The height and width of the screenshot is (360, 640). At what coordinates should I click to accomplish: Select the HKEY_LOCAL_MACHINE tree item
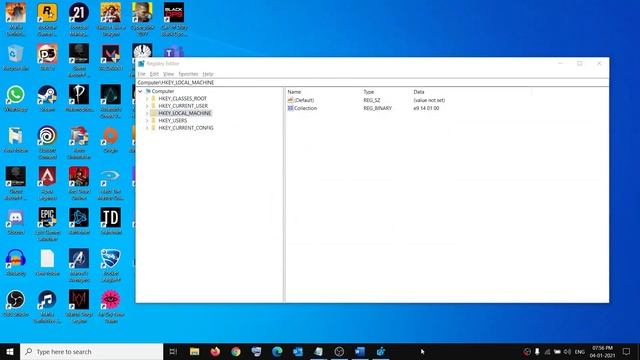tap(184, 113)
